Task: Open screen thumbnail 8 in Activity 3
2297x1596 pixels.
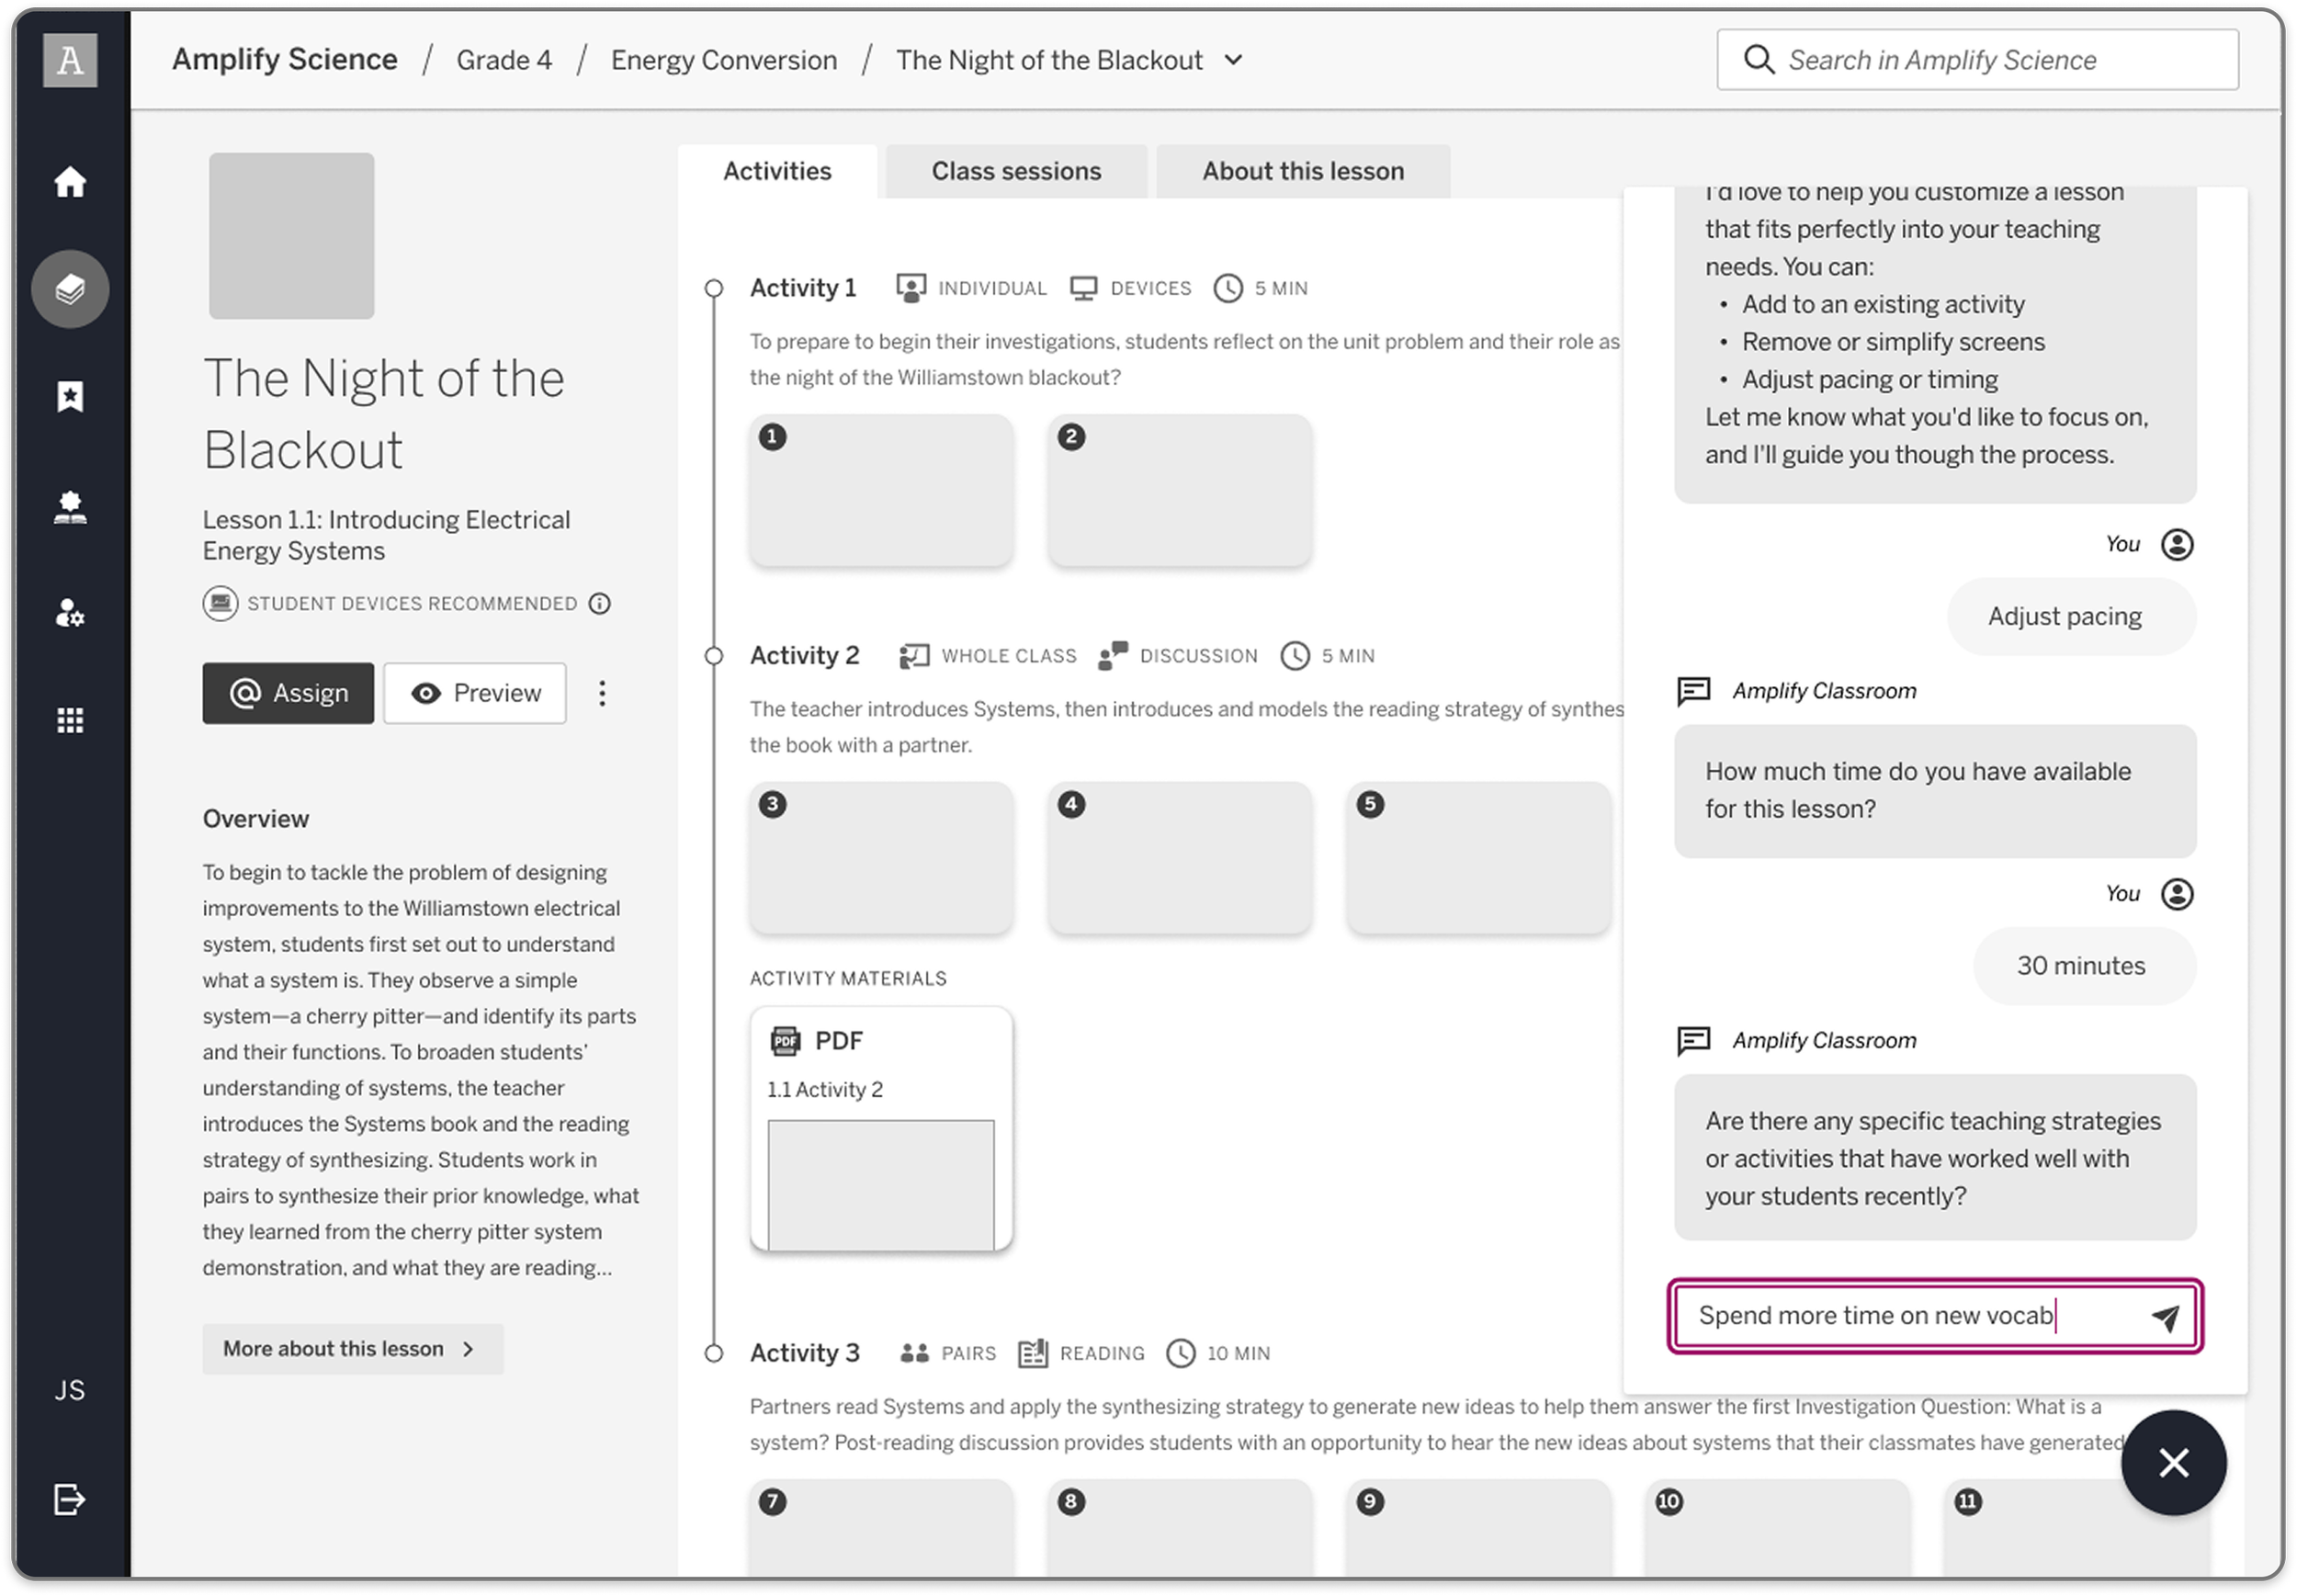Action: [x=1180, y=1528]
